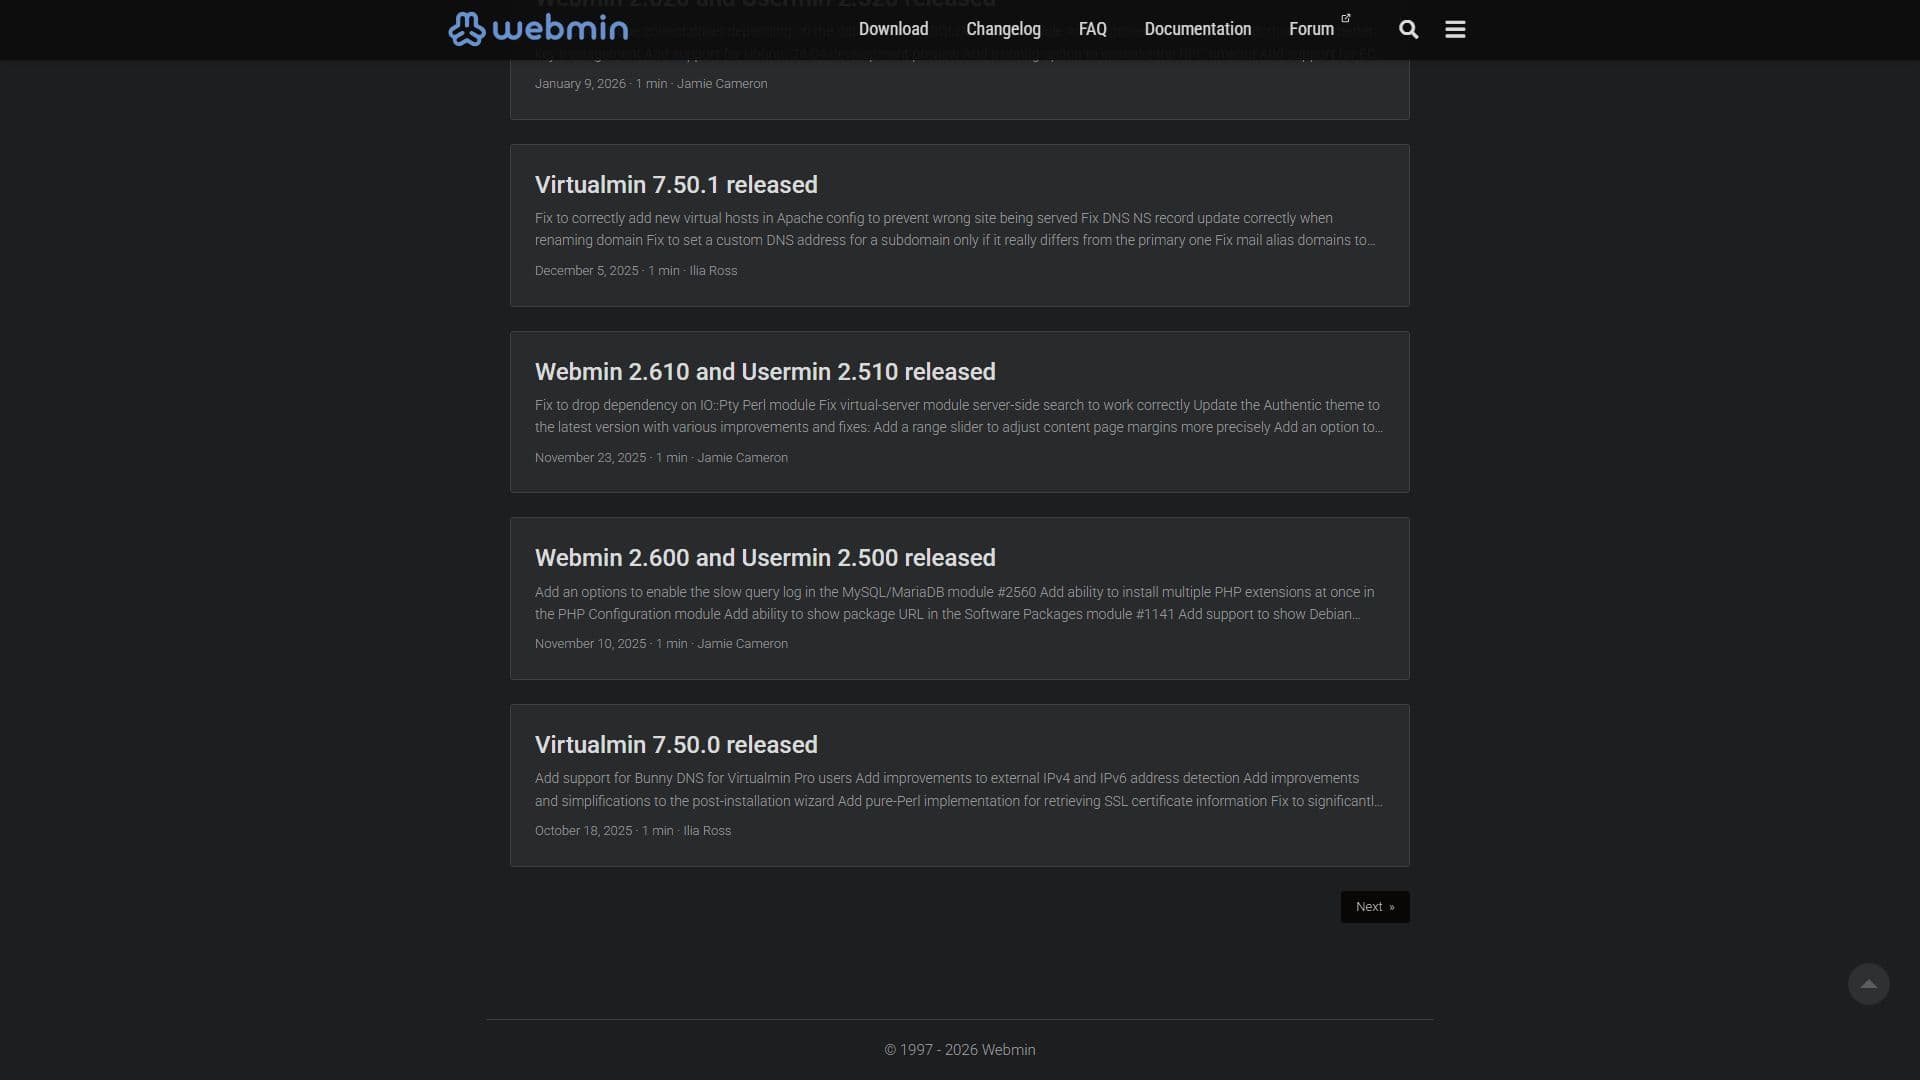Open the search magnifier icon
1920x1080 pixels.
1408,29
